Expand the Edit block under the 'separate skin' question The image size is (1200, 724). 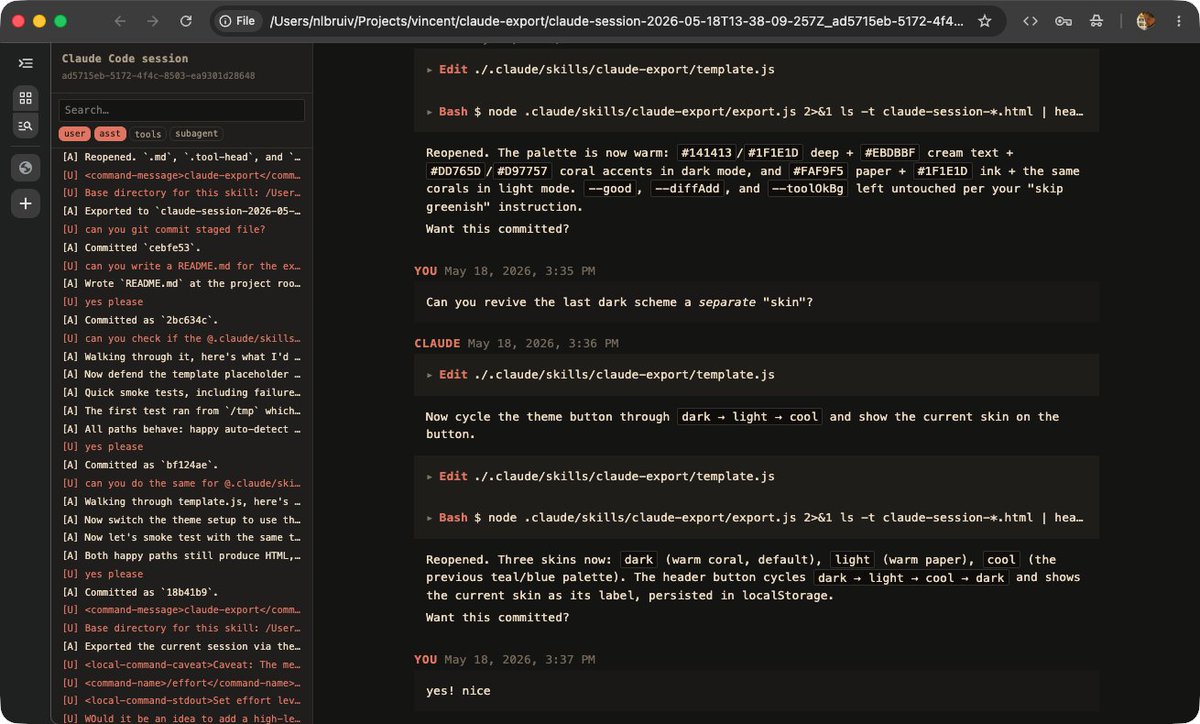[757, 375]
